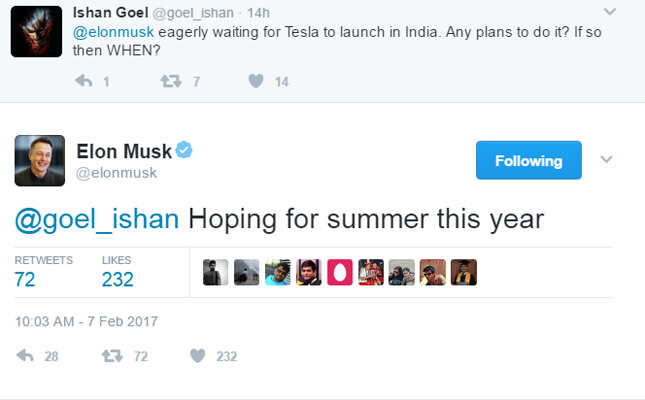645x400 pixels.
Task: Reply to Elon Musk's tweet
Action: click(x=27, y=355)
